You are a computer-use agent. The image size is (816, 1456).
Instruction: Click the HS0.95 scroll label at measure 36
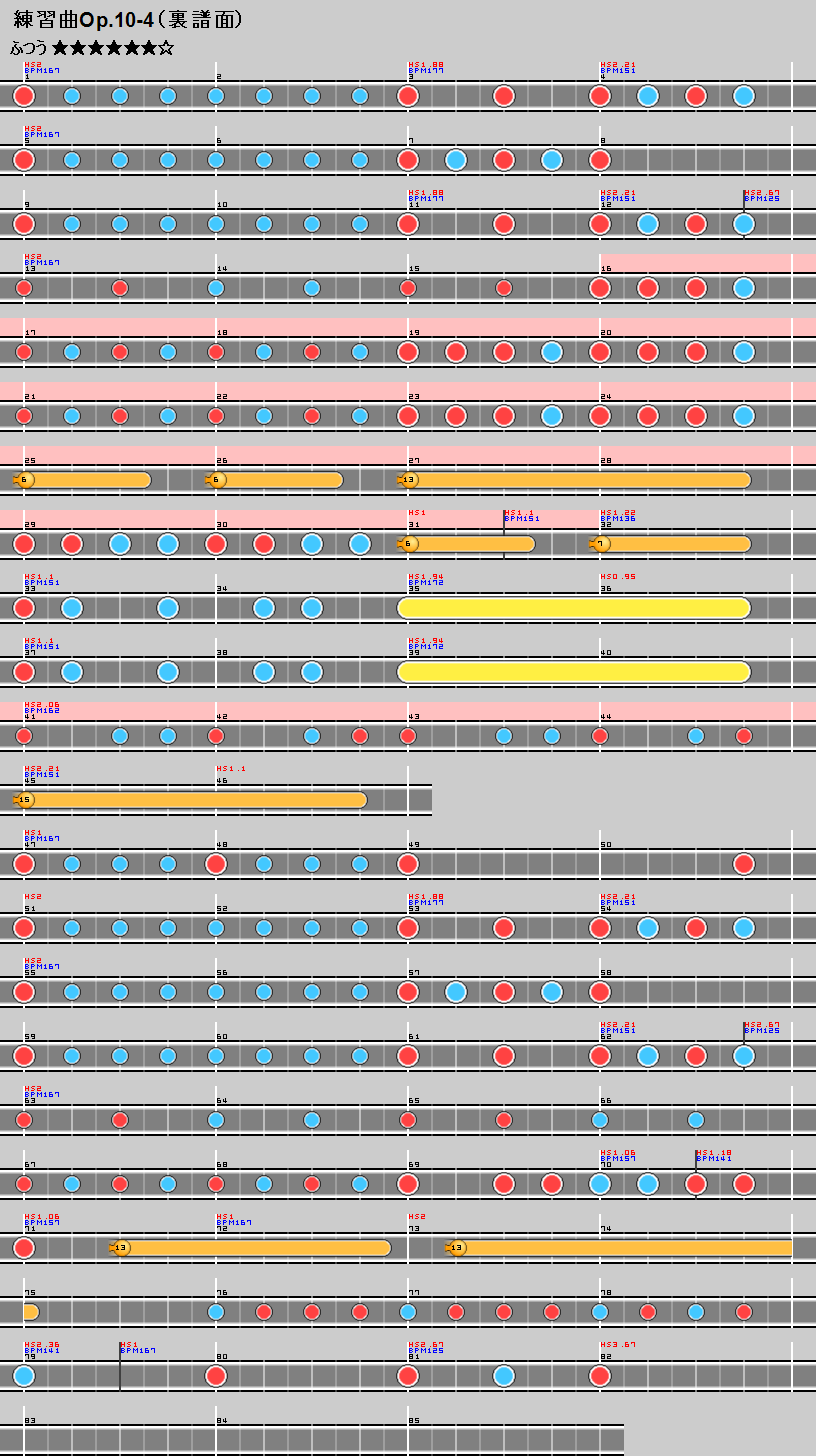tap(618, 577)
